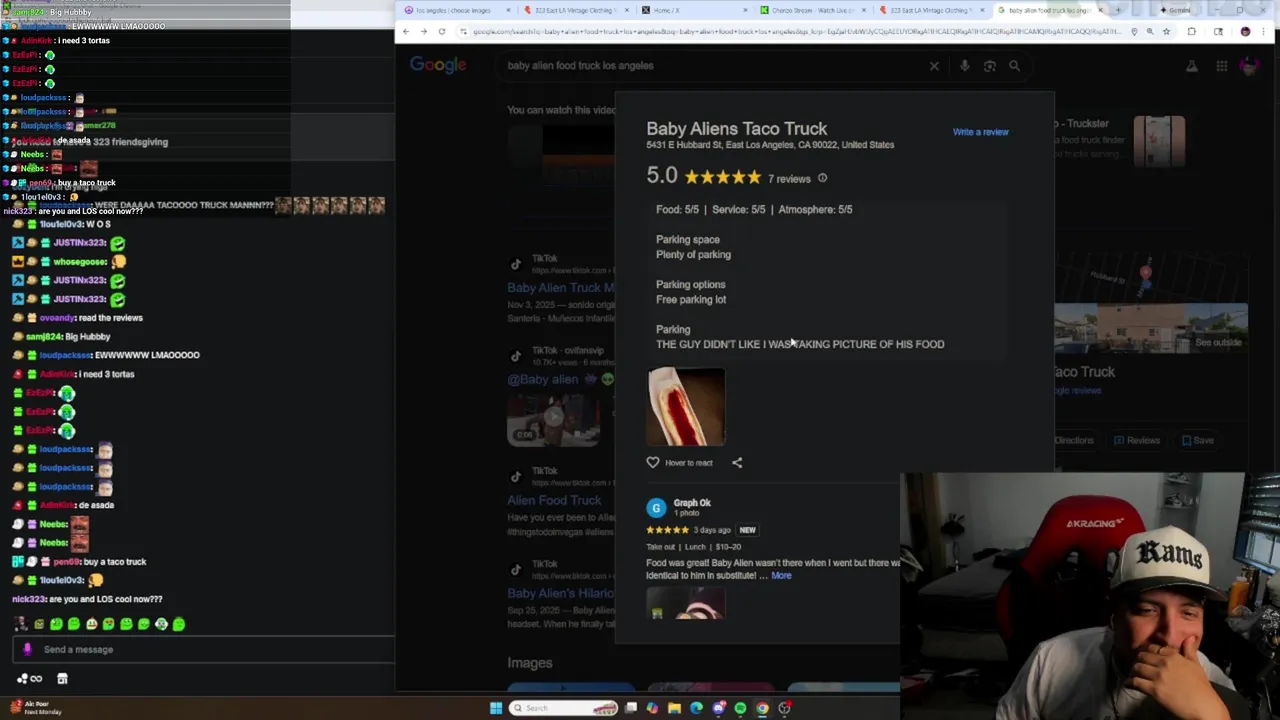Click the browser forward arrow
The height and width of the screenshot is (720, 1280).
point(423,32)
